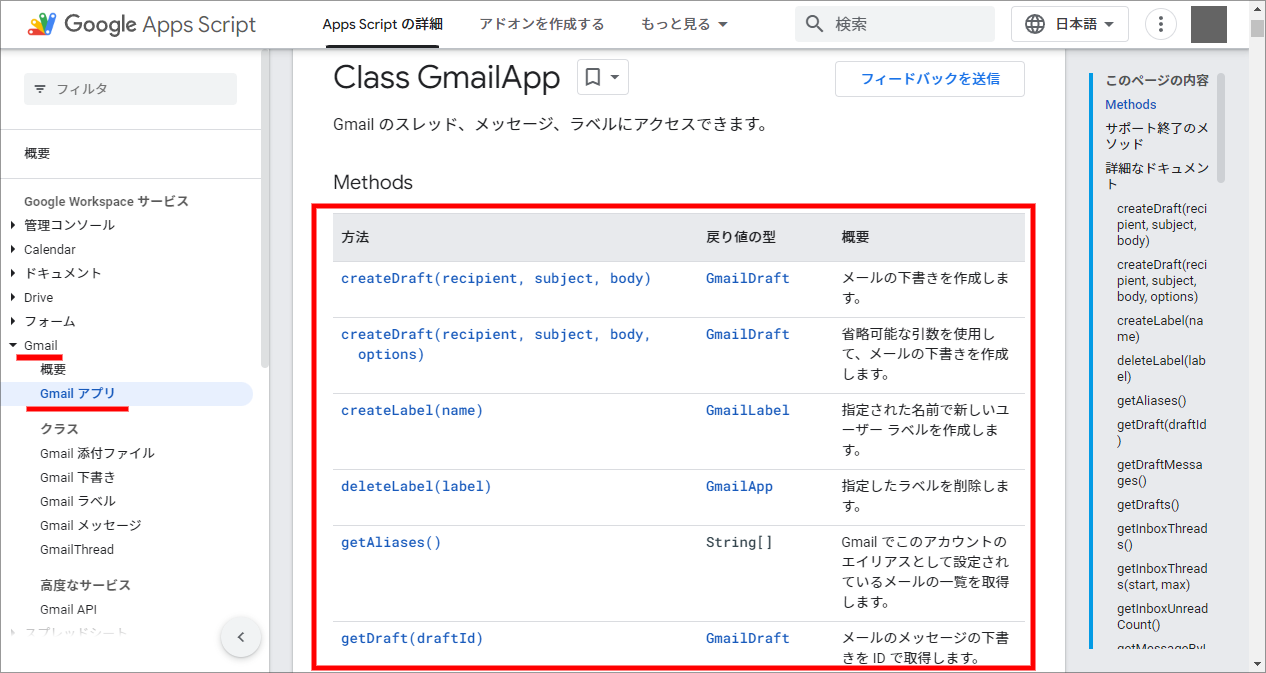This screenshot has width=1266, height=673.
Task: Open the three-dot options menu
Action: 1160,24
